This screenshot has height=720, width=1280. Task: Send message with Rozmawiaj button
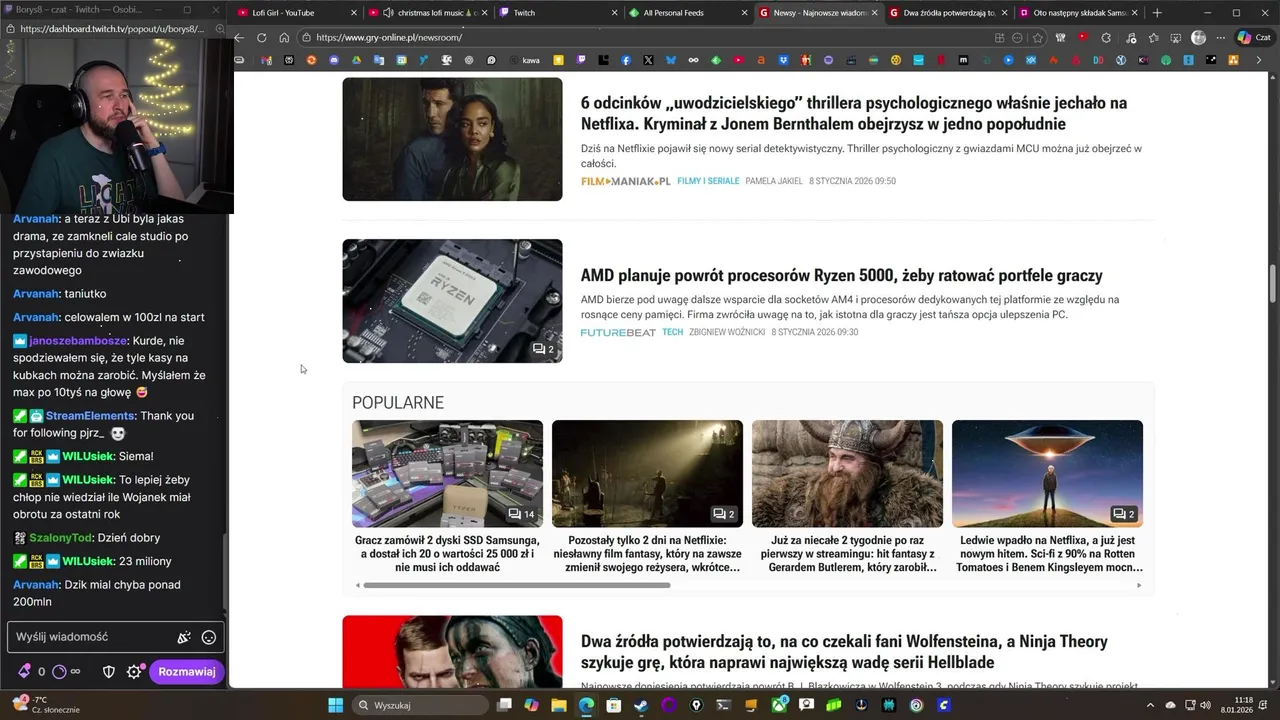(x=187, y=672)
